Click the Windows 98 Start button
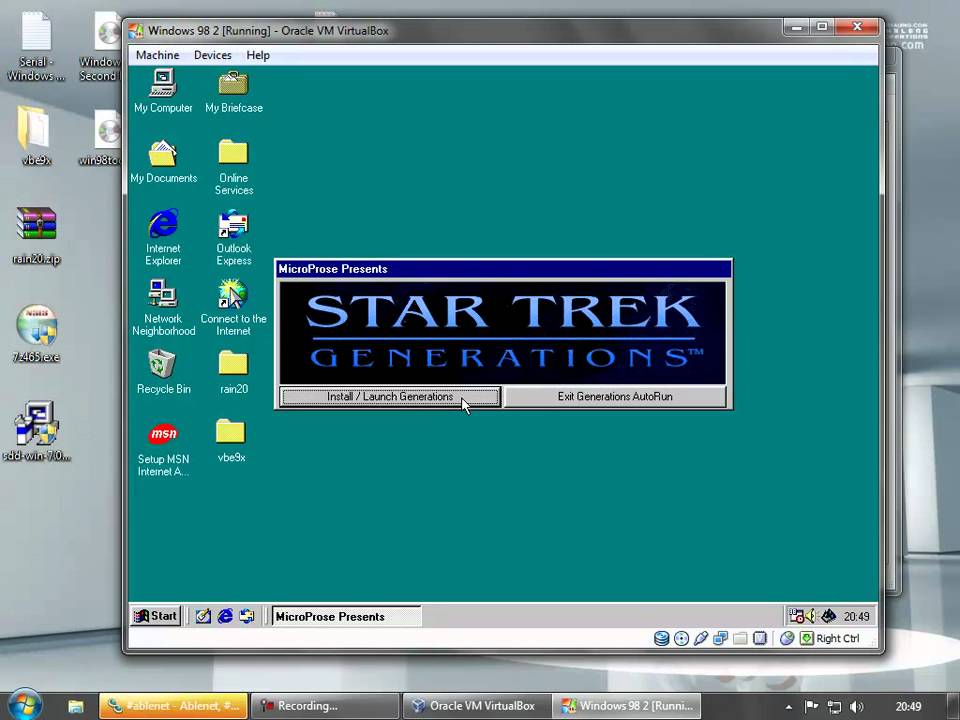This screenshot has height=720, width=960. [156, 616]
